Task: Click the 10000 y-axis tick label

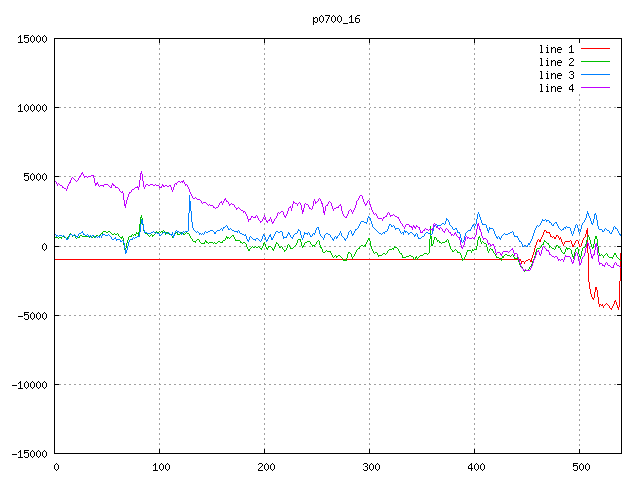Action: [32, 108]
